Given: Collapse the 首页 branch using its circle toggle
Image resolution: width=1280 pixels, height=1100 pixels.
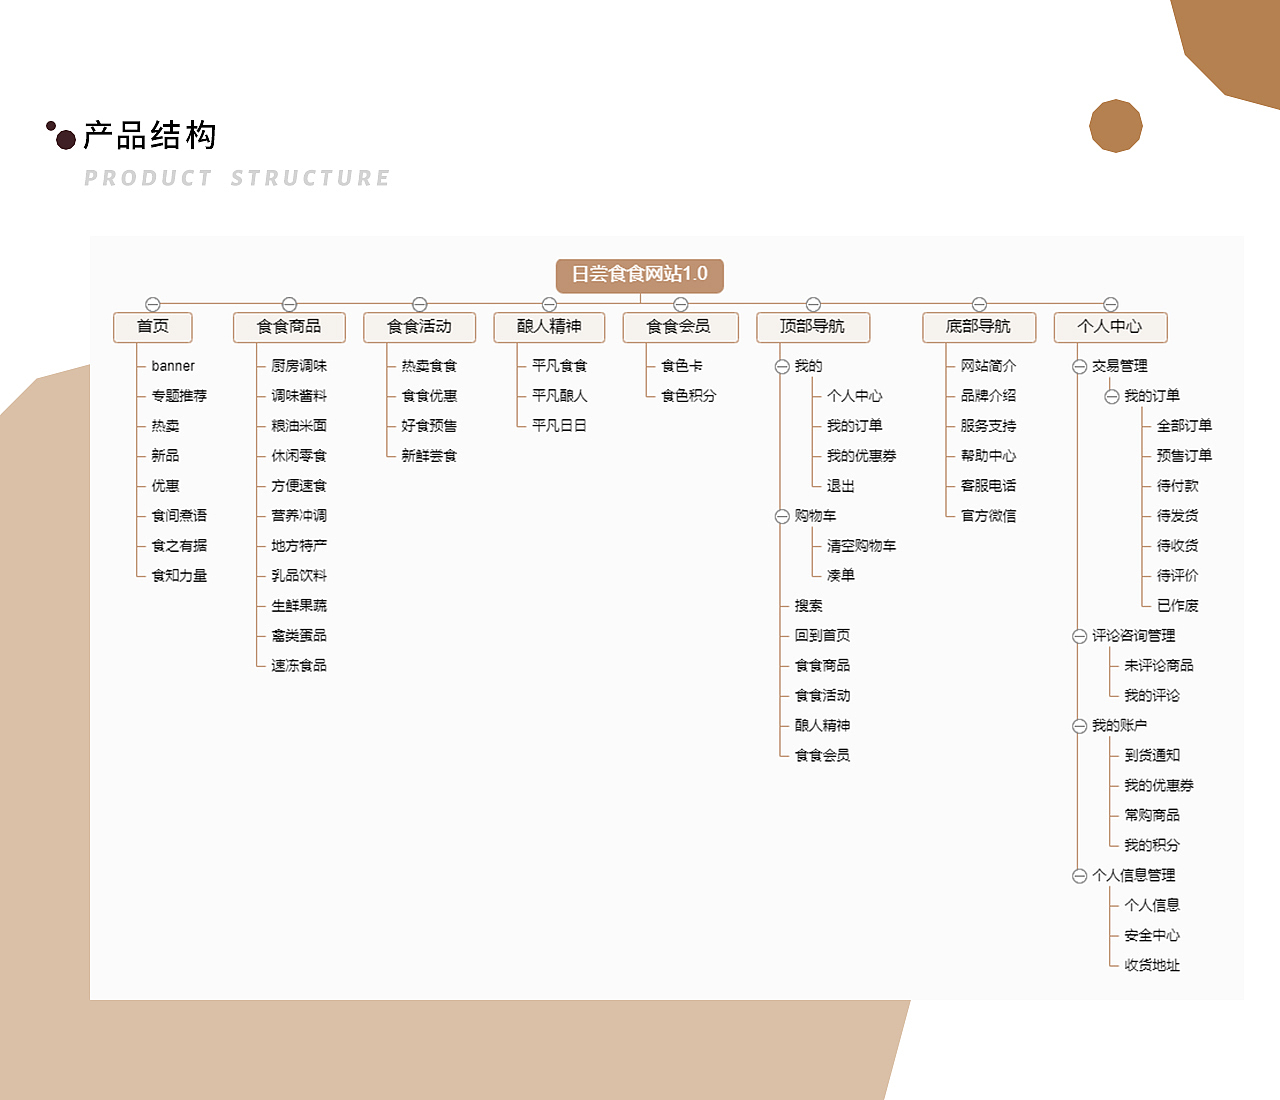Looking at the screenshot, I should [x=152, y=304].
